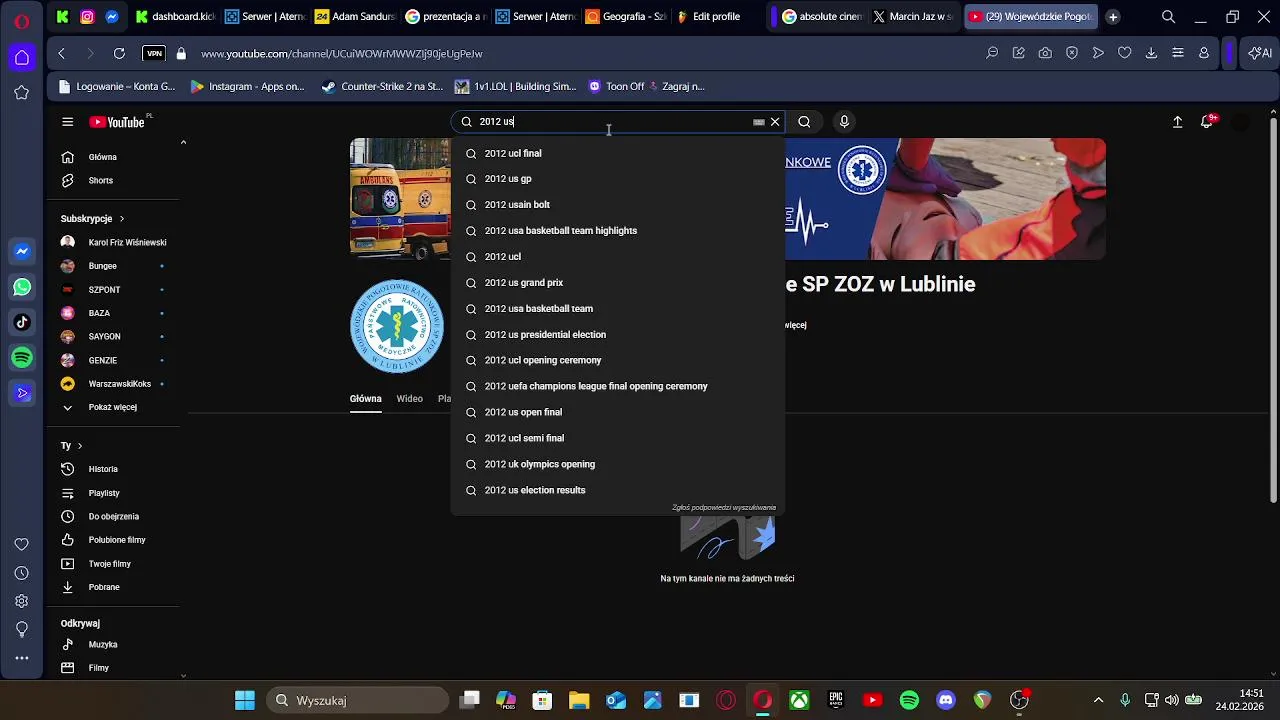
Task: Switch to the Edit profile tab
Action: pos(717,16)
